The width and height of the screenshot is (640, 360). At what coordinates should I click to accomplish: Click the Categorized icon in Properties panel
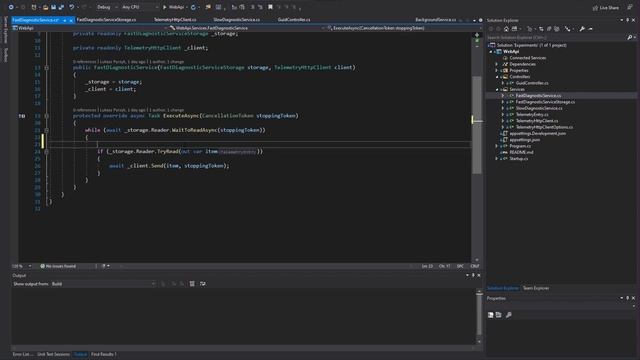[491, 315]
